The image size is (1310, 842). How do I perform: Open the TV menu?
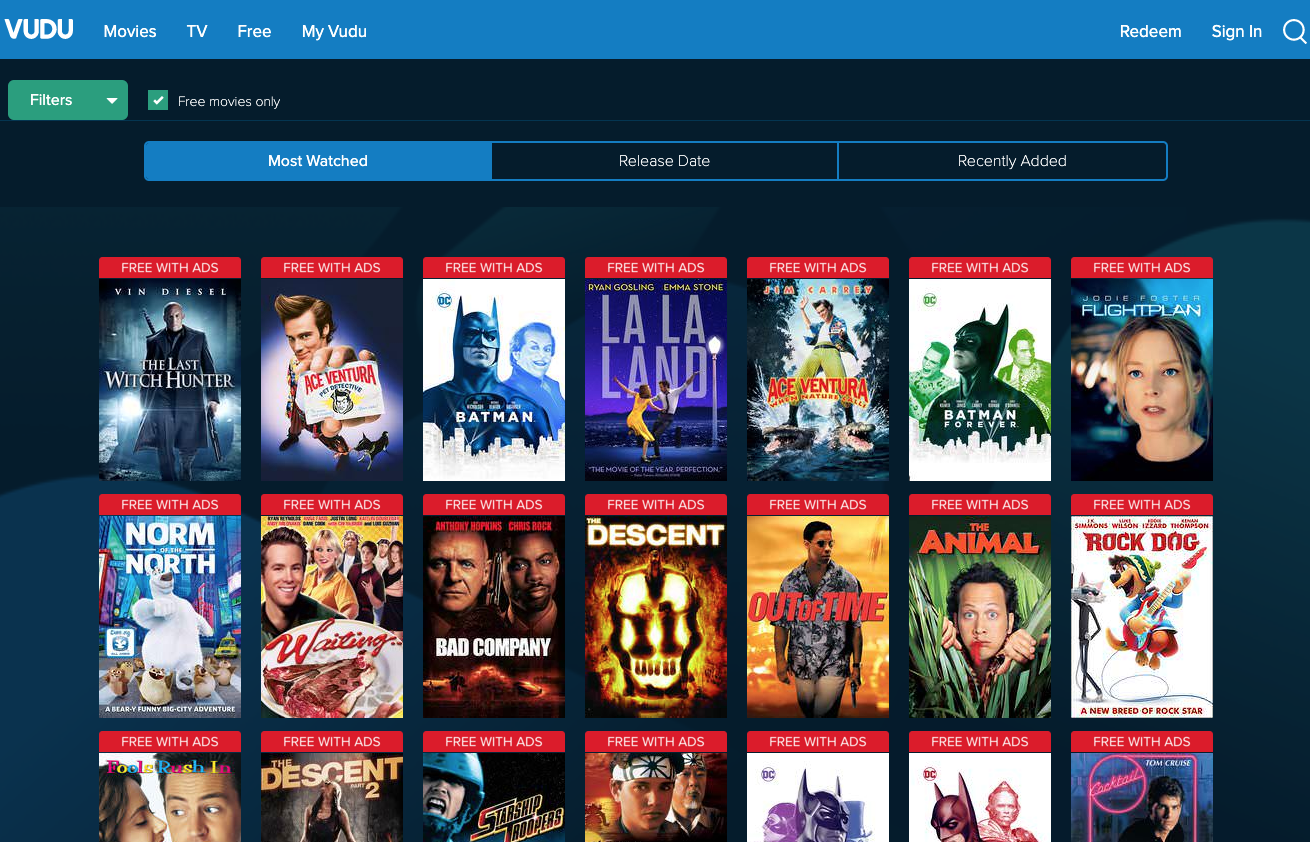coord(197,31)
